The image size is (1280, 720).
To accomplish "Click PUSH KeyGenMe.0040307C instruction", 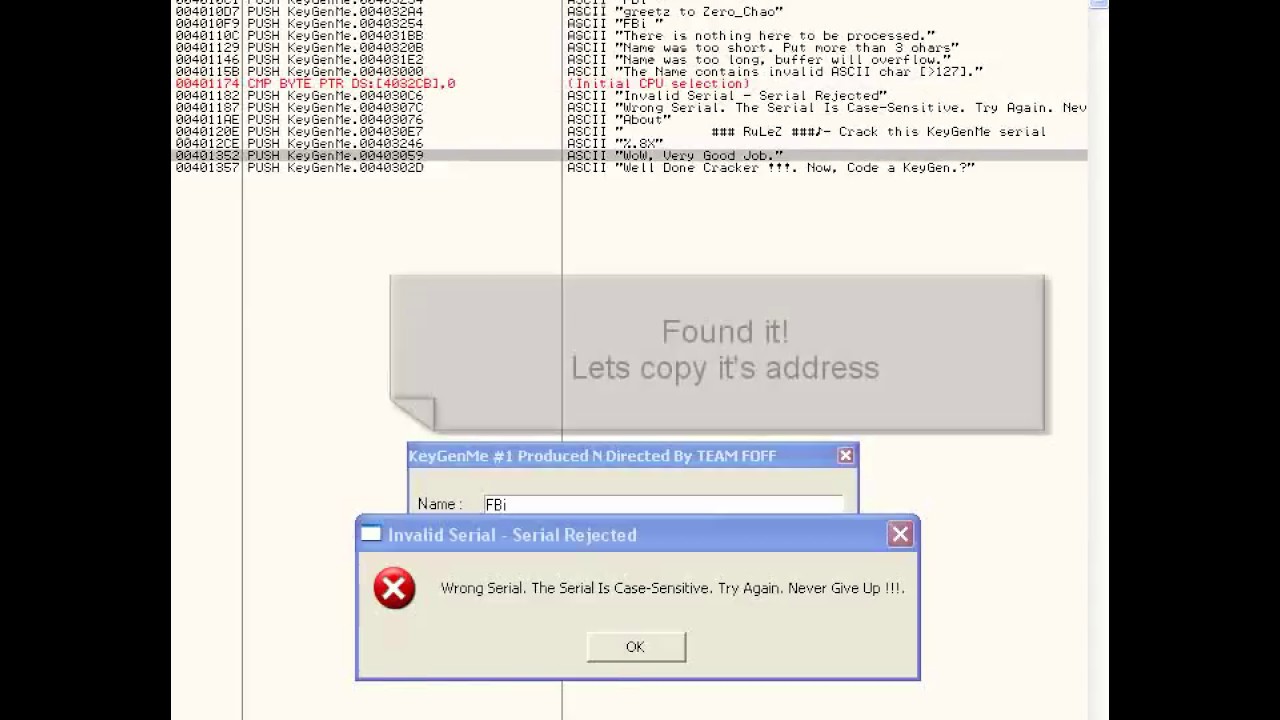I will (x=335, y=108).
